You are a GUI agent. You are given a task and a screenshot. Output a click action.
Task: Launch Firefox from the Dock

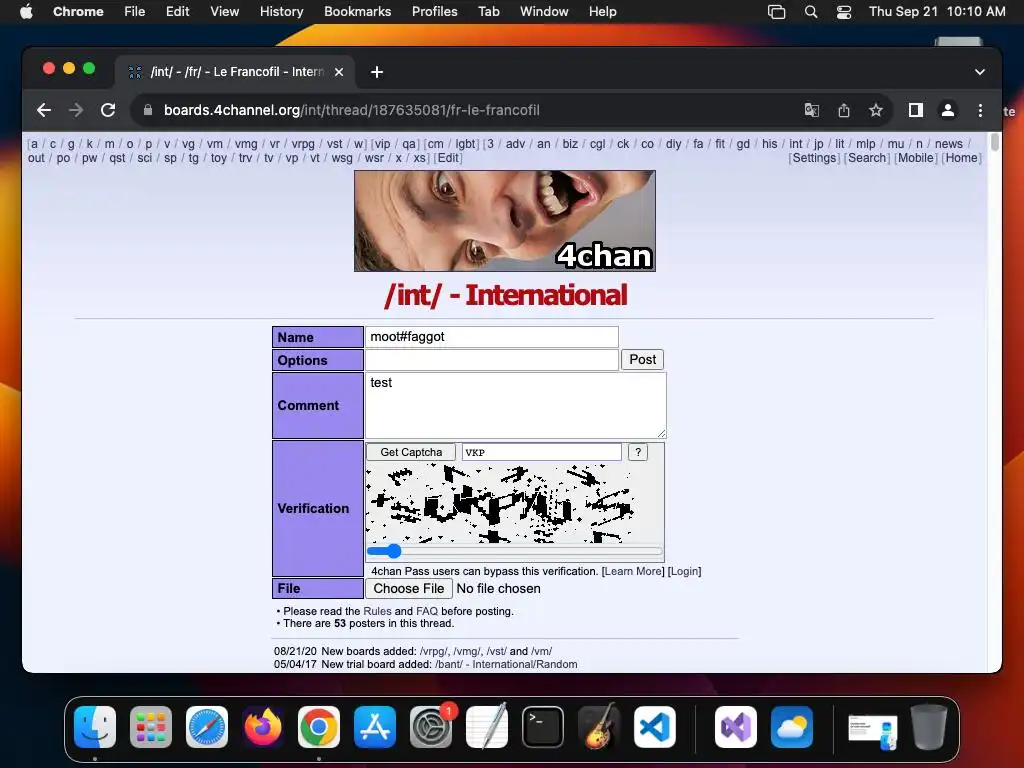(263, 727)
